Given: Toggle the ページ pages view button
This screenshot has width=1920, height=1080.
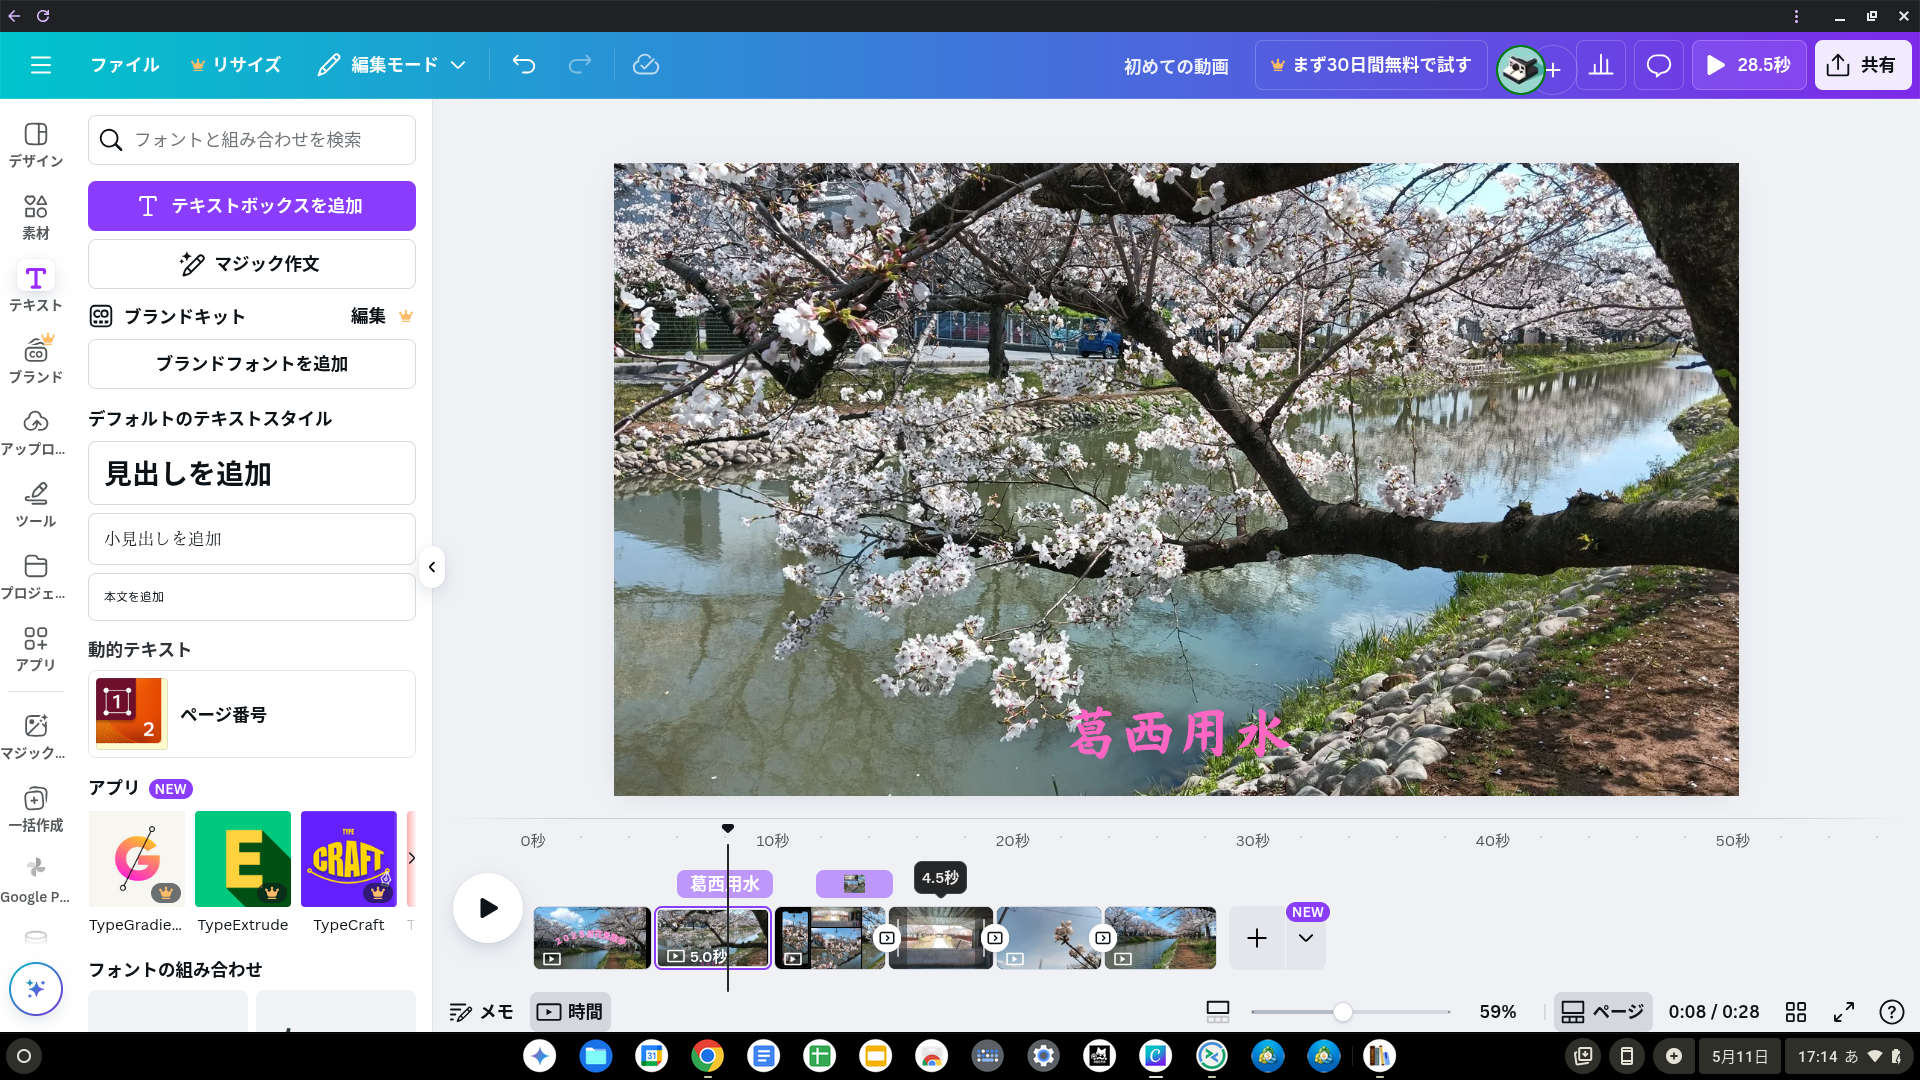Looking at the screenshot, I should [1602, 1012].
